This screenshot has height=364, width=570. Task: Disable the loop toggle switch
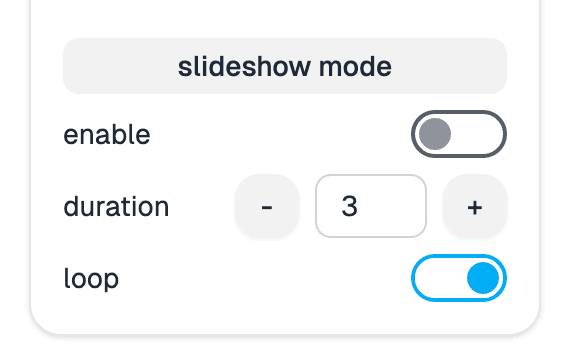[x=459, y=278]
